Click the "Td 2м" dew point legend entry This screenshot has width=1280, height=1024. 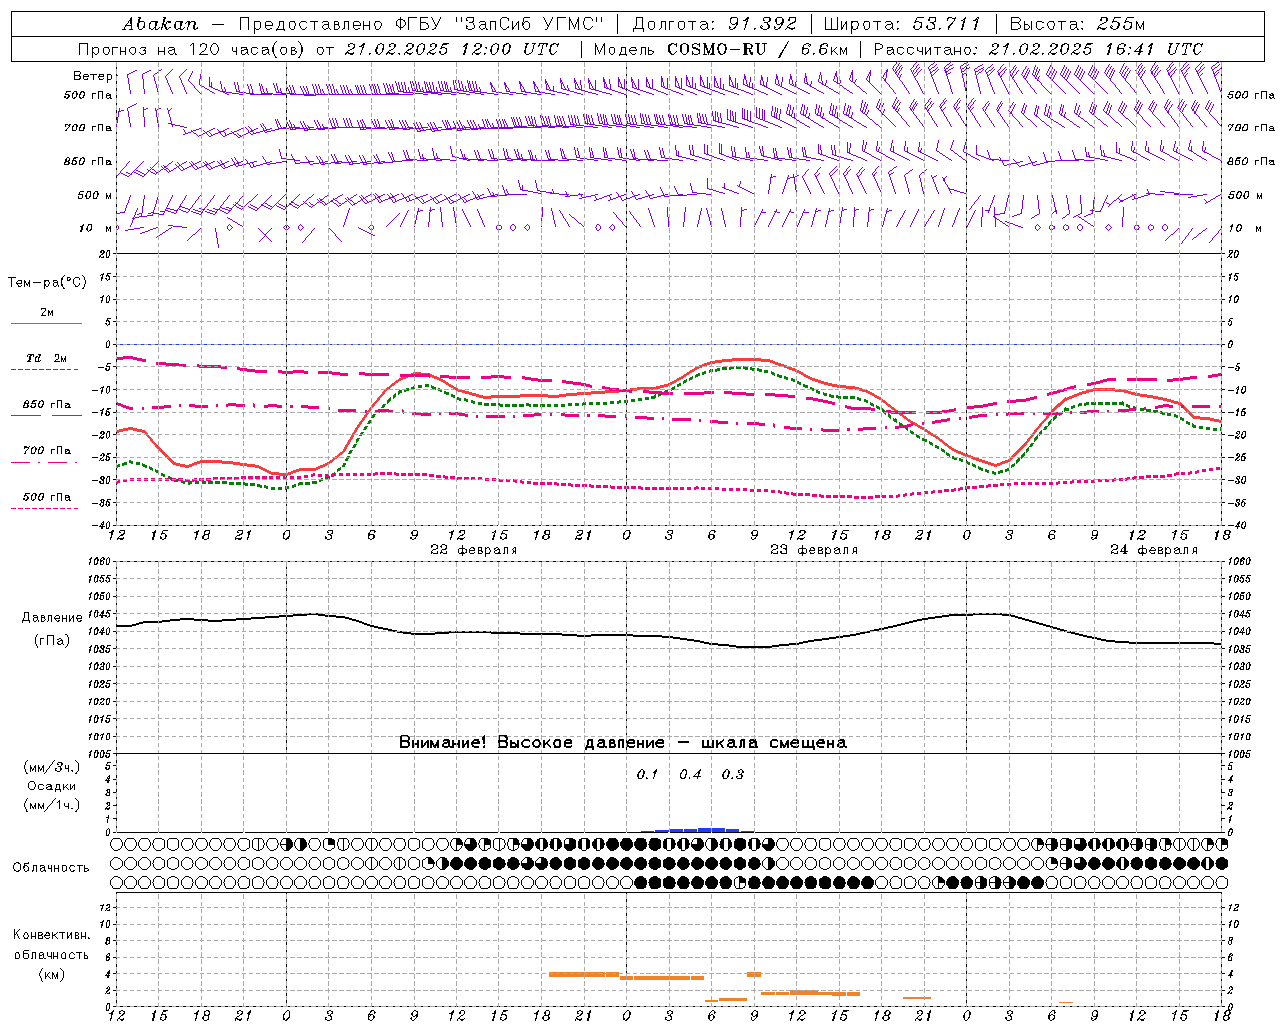[47, 358]
